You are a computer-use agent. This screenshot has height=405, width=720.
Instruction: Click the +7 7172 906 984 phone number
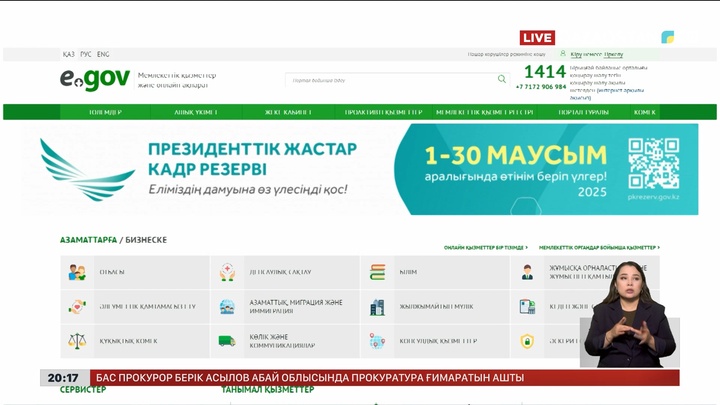click(x=541, y=87)
